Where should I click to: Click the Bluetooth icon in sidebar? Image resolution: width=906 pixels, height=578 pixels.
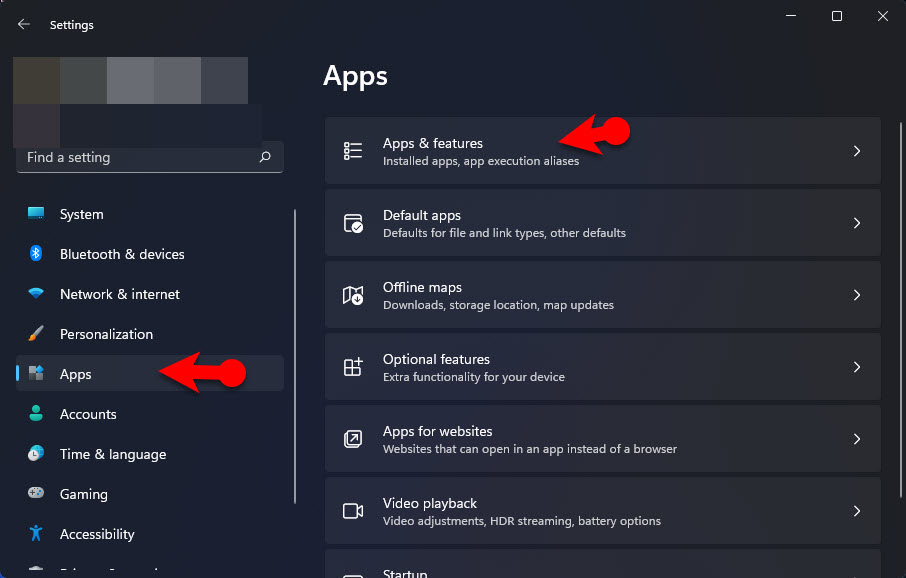click(x=36, y=253)
